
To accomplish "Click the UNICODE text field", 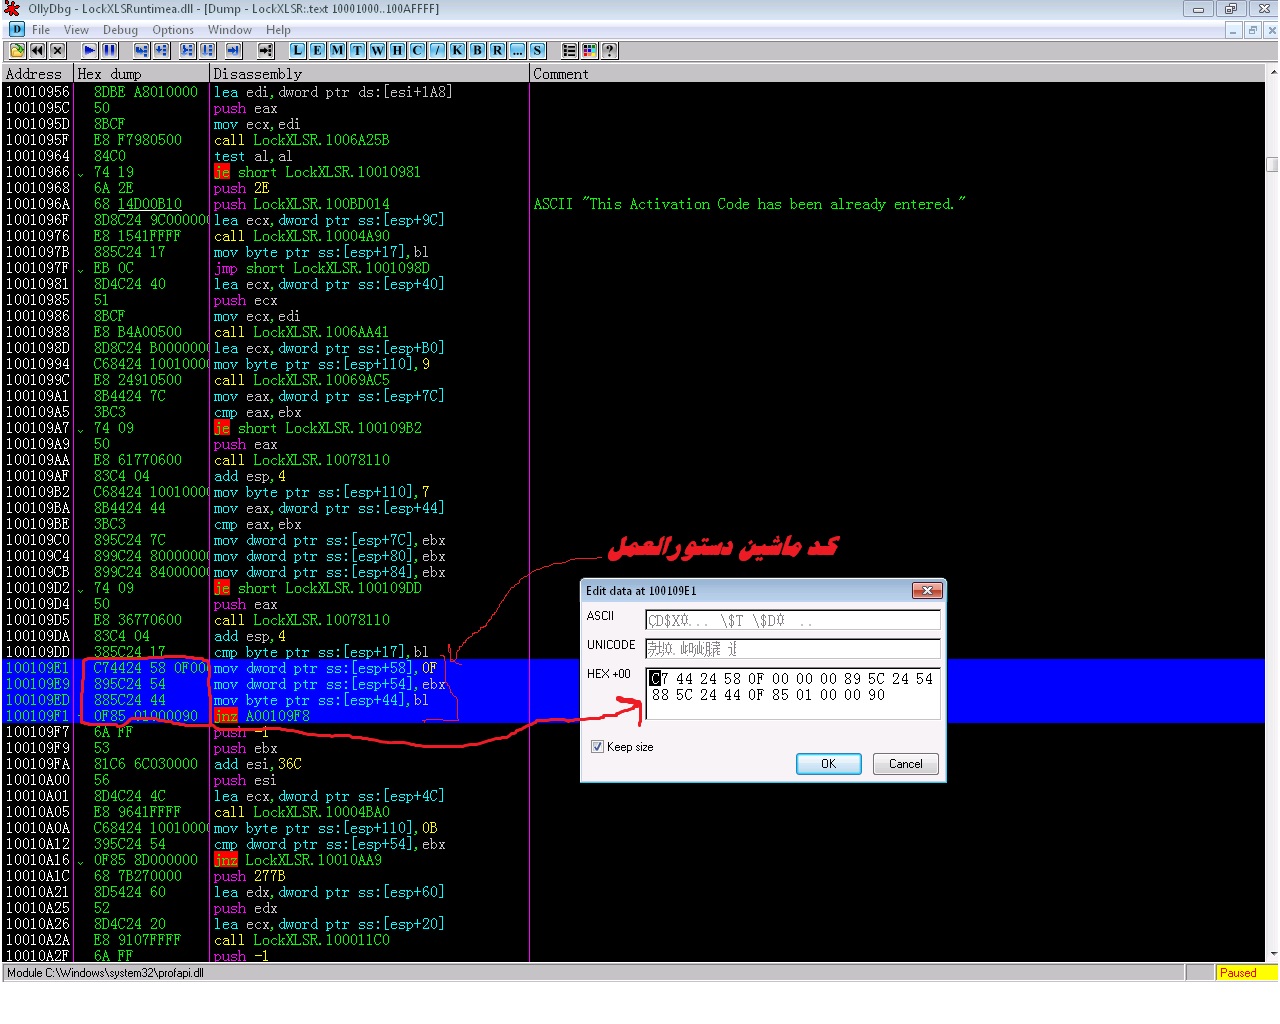I will [792, 649].
